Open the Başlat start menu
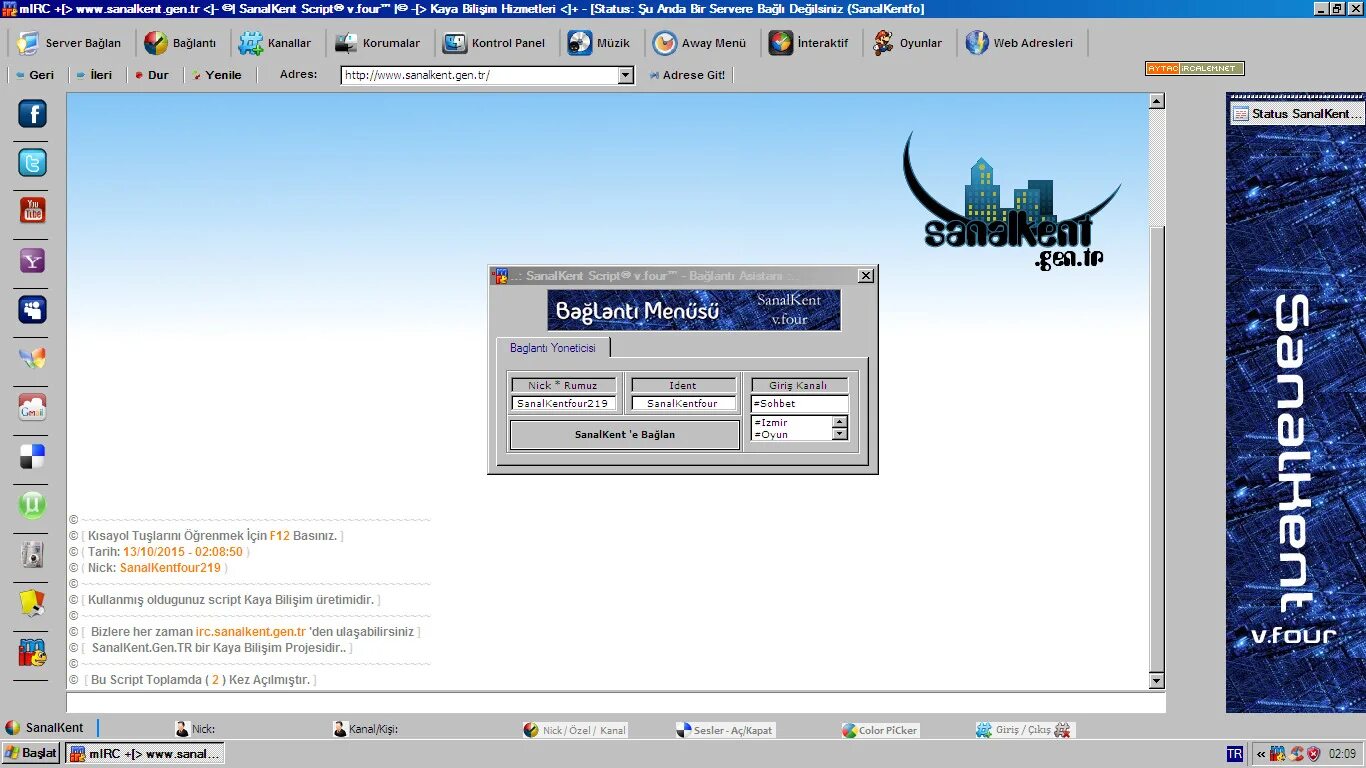The height and width of the screenshot is (768, 1366). [31, 754]
